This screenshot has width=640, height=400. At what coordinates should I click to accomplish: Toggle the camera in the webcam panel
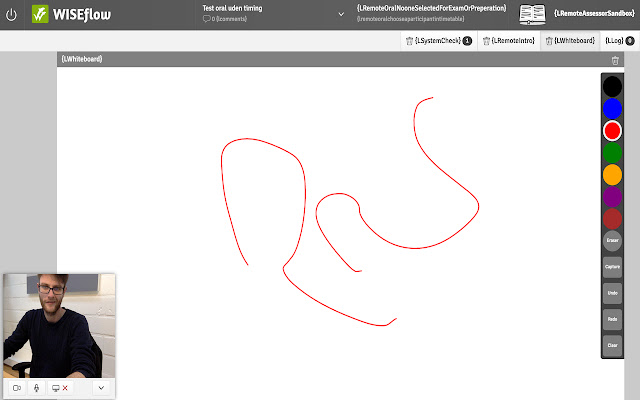point(17,388)
